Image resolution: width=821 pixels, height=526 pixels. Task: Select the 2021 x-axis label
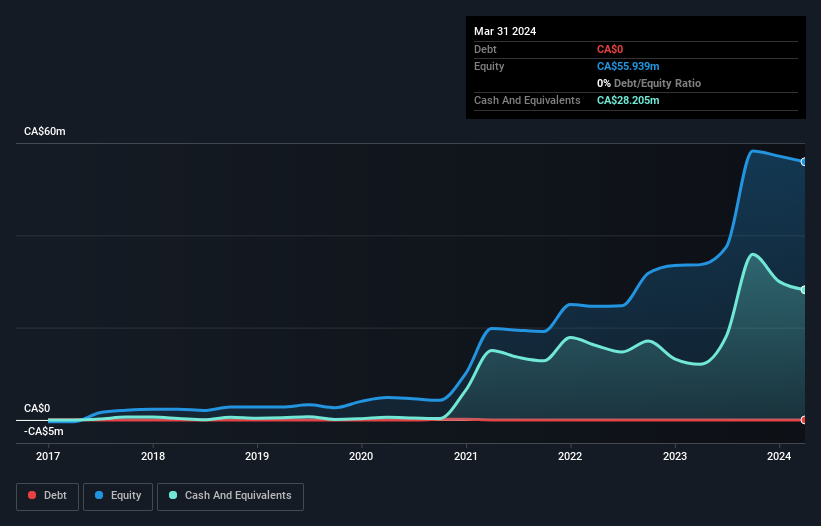coord(465,456)
